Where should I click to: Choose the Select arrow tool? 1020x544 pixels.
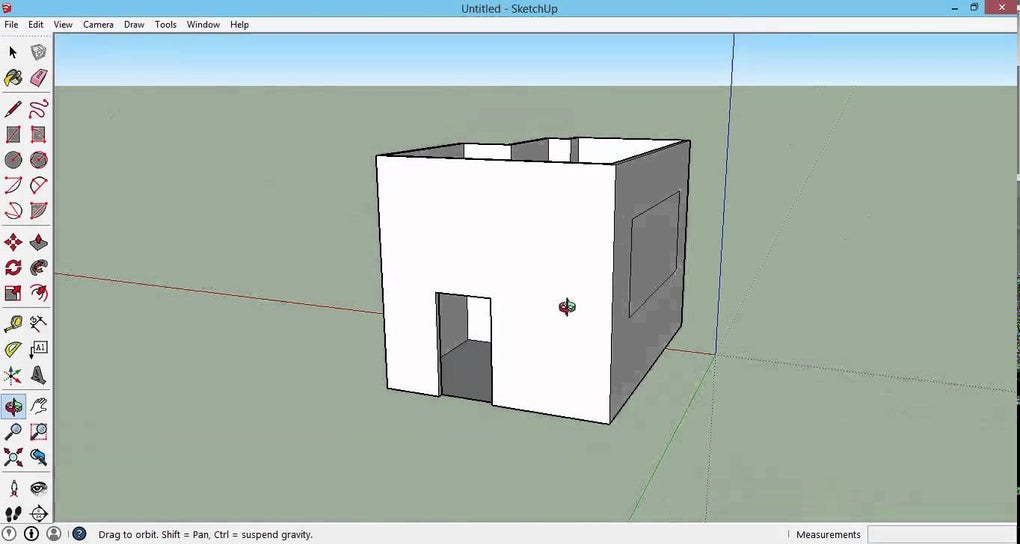tap(13, 53)
